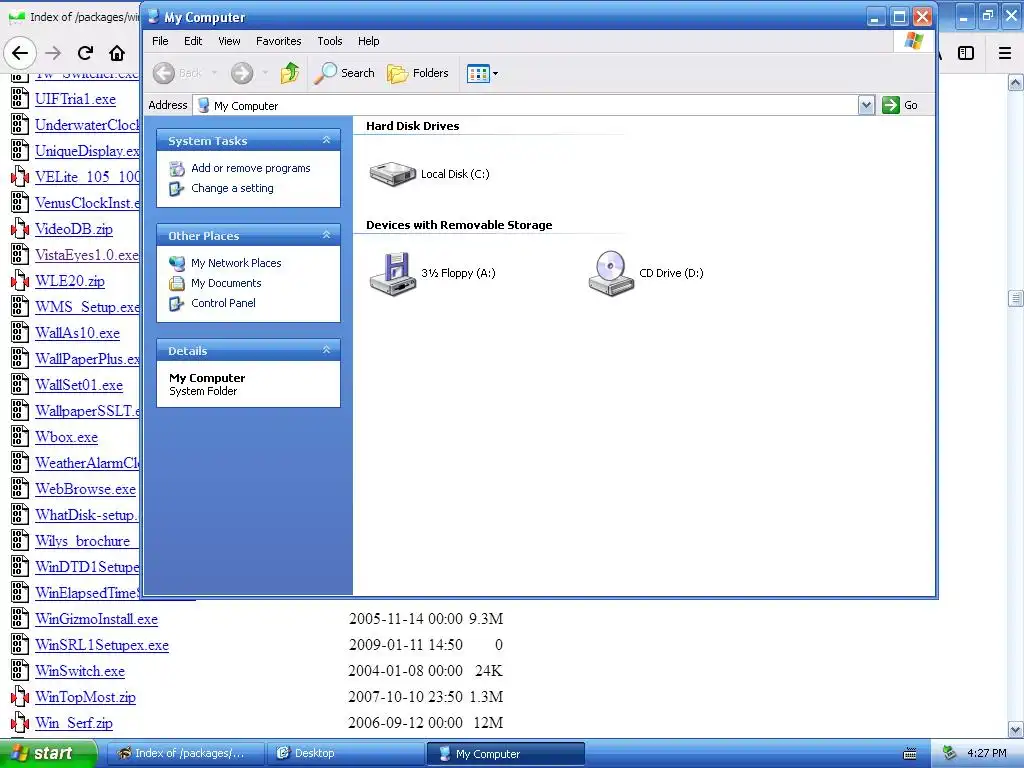Click the VideoDB.zip archive file icon
Viewport: 1024px width, 768px height.
pos(20,229)
